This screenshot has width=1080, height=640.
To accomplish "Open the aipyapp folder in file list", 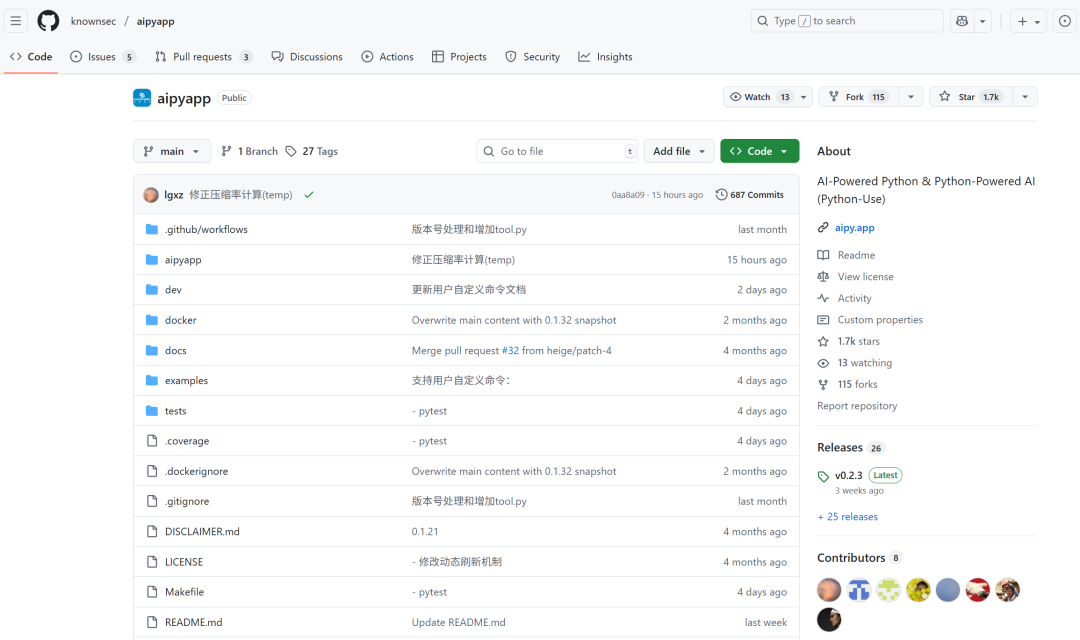I will [x=183, y=260].
